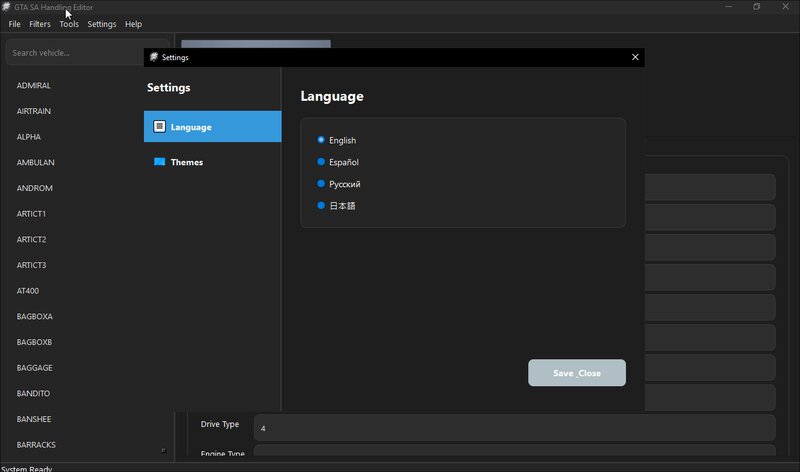
Task: Restore the main editor window size
Action: pyautogui.click(x=757, y=7)
